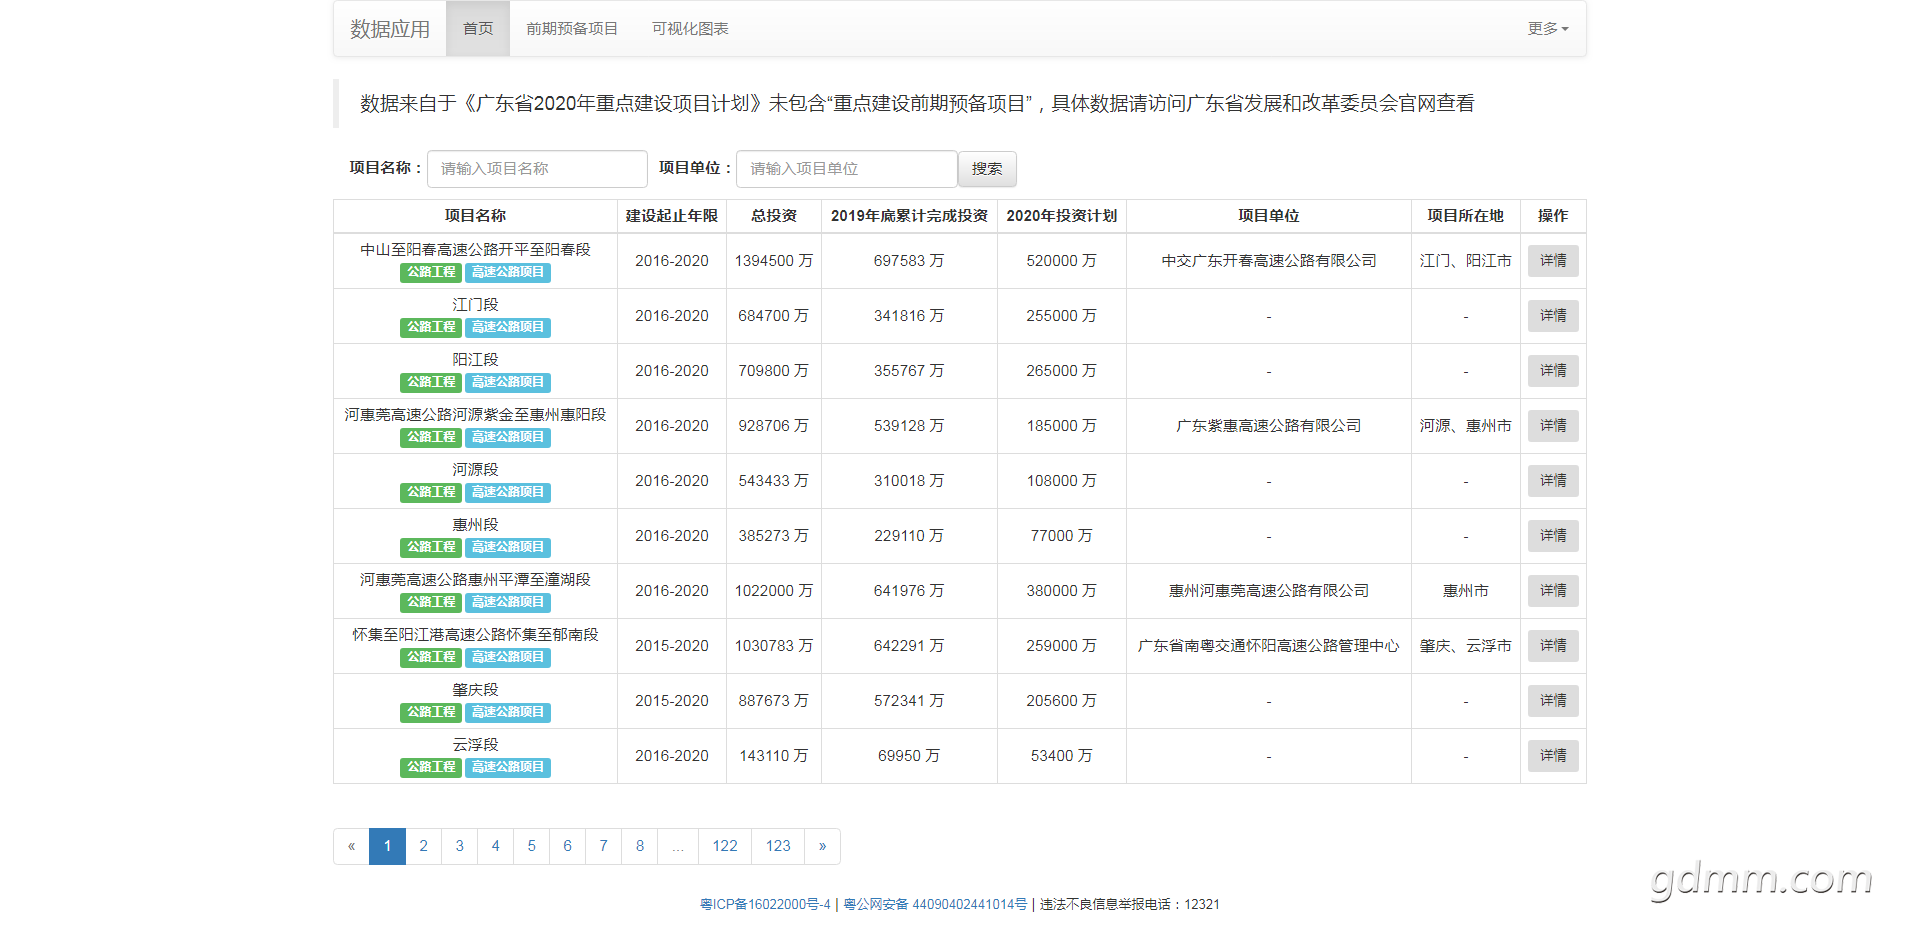Click the 项目名称 column header

tap(475, 216)
